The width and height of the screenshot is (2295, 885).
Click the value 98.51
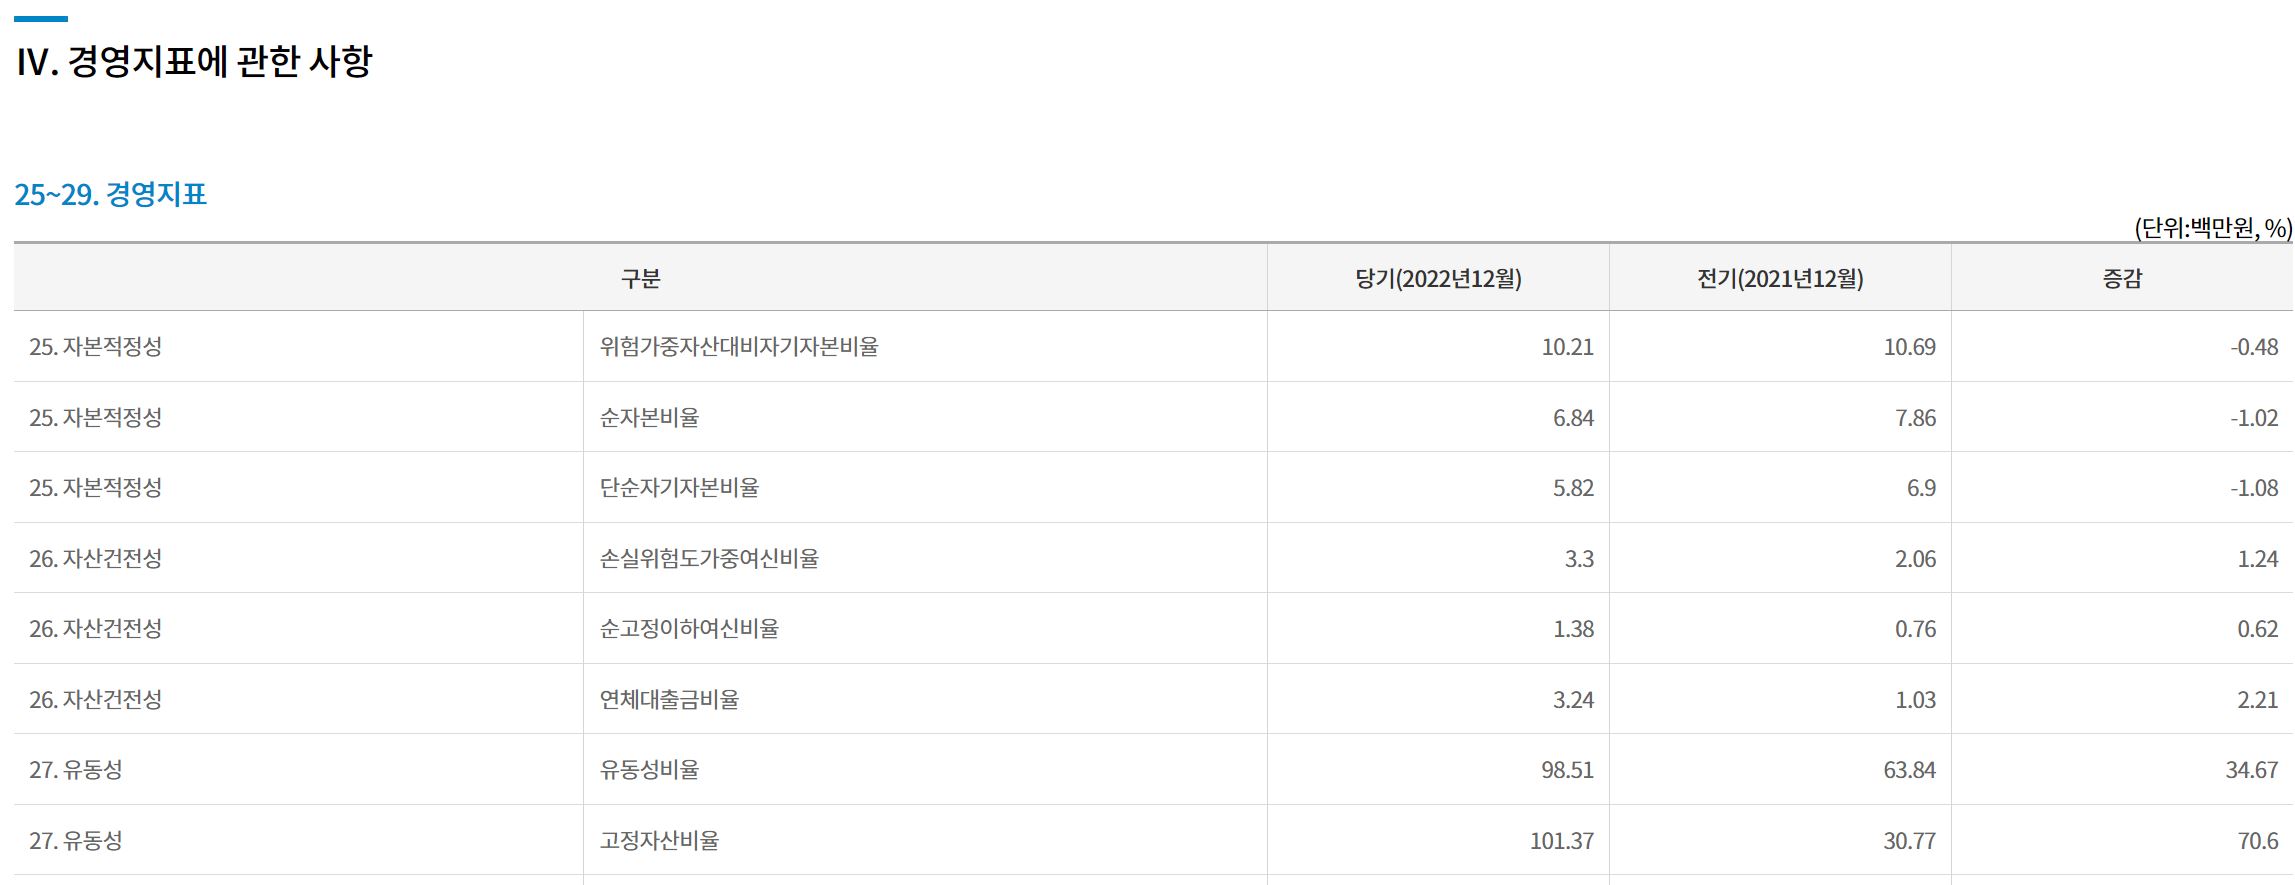pos(1567,770)
